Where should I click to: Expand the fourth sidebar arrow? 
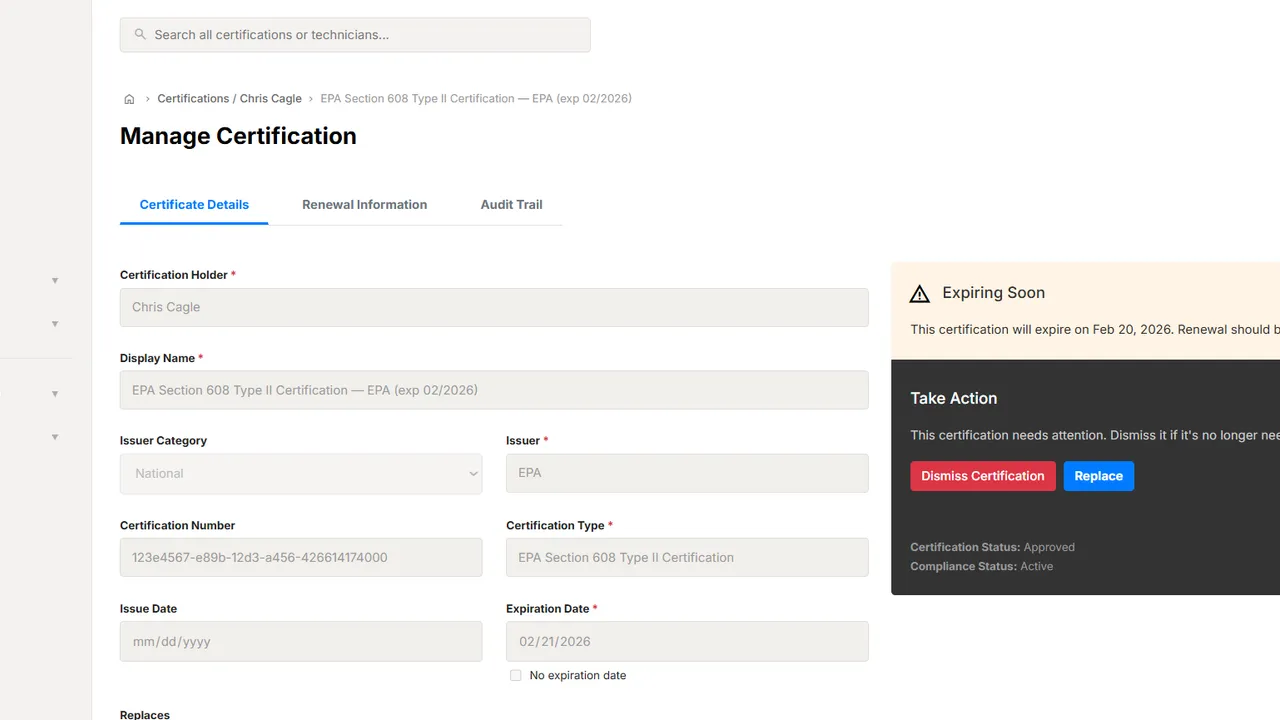pos(55,437)
